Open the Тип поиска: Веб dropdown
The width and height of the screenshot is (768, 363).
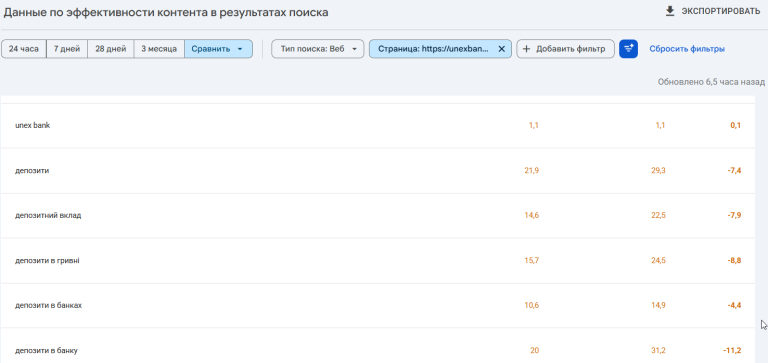(318, 49)
